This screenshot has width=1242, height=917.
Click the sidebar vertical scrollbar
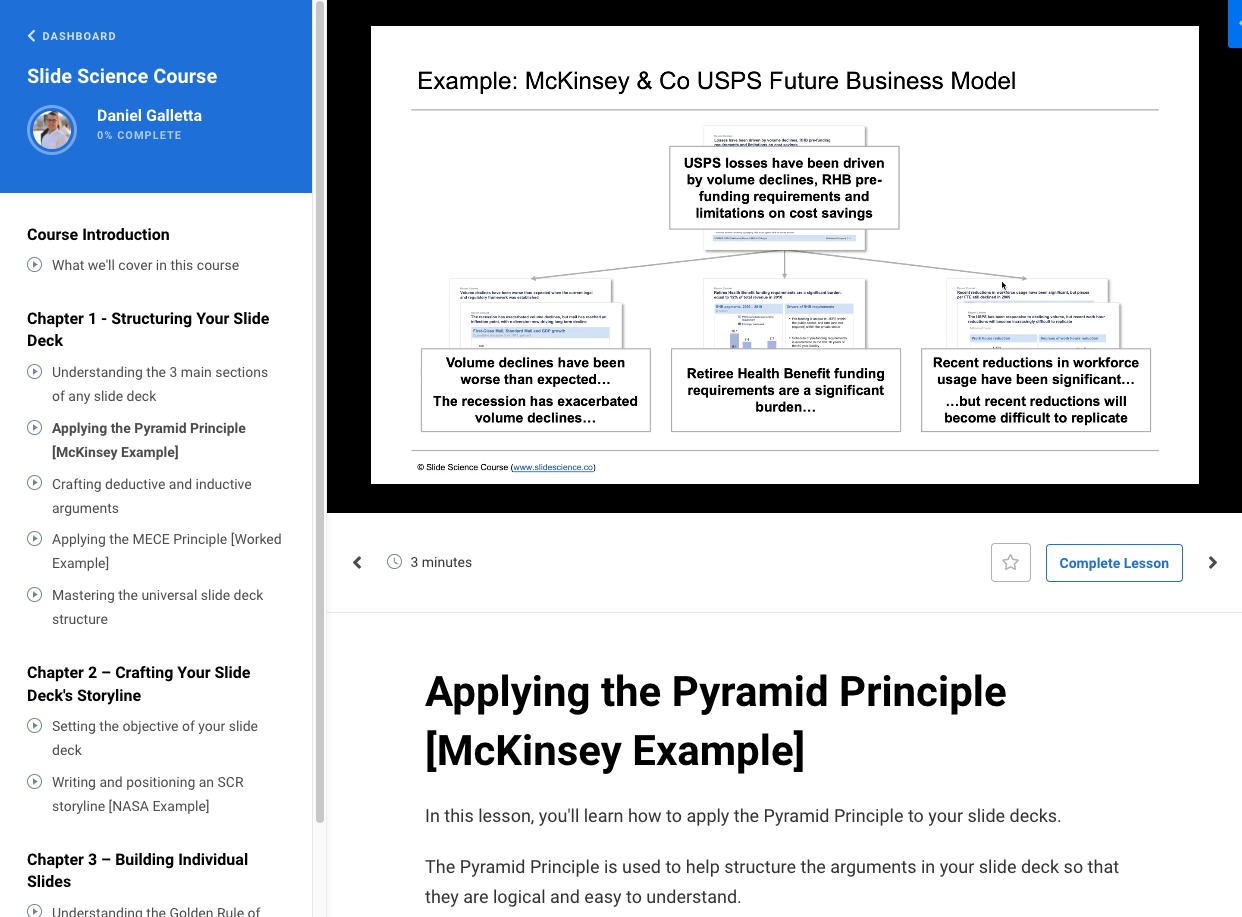[320, 412]
